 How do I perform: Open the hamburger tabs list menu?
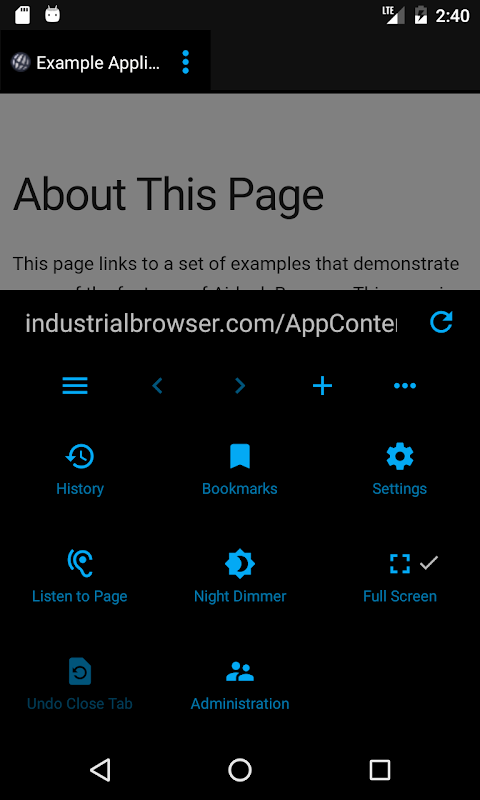(x=75, y=386)
